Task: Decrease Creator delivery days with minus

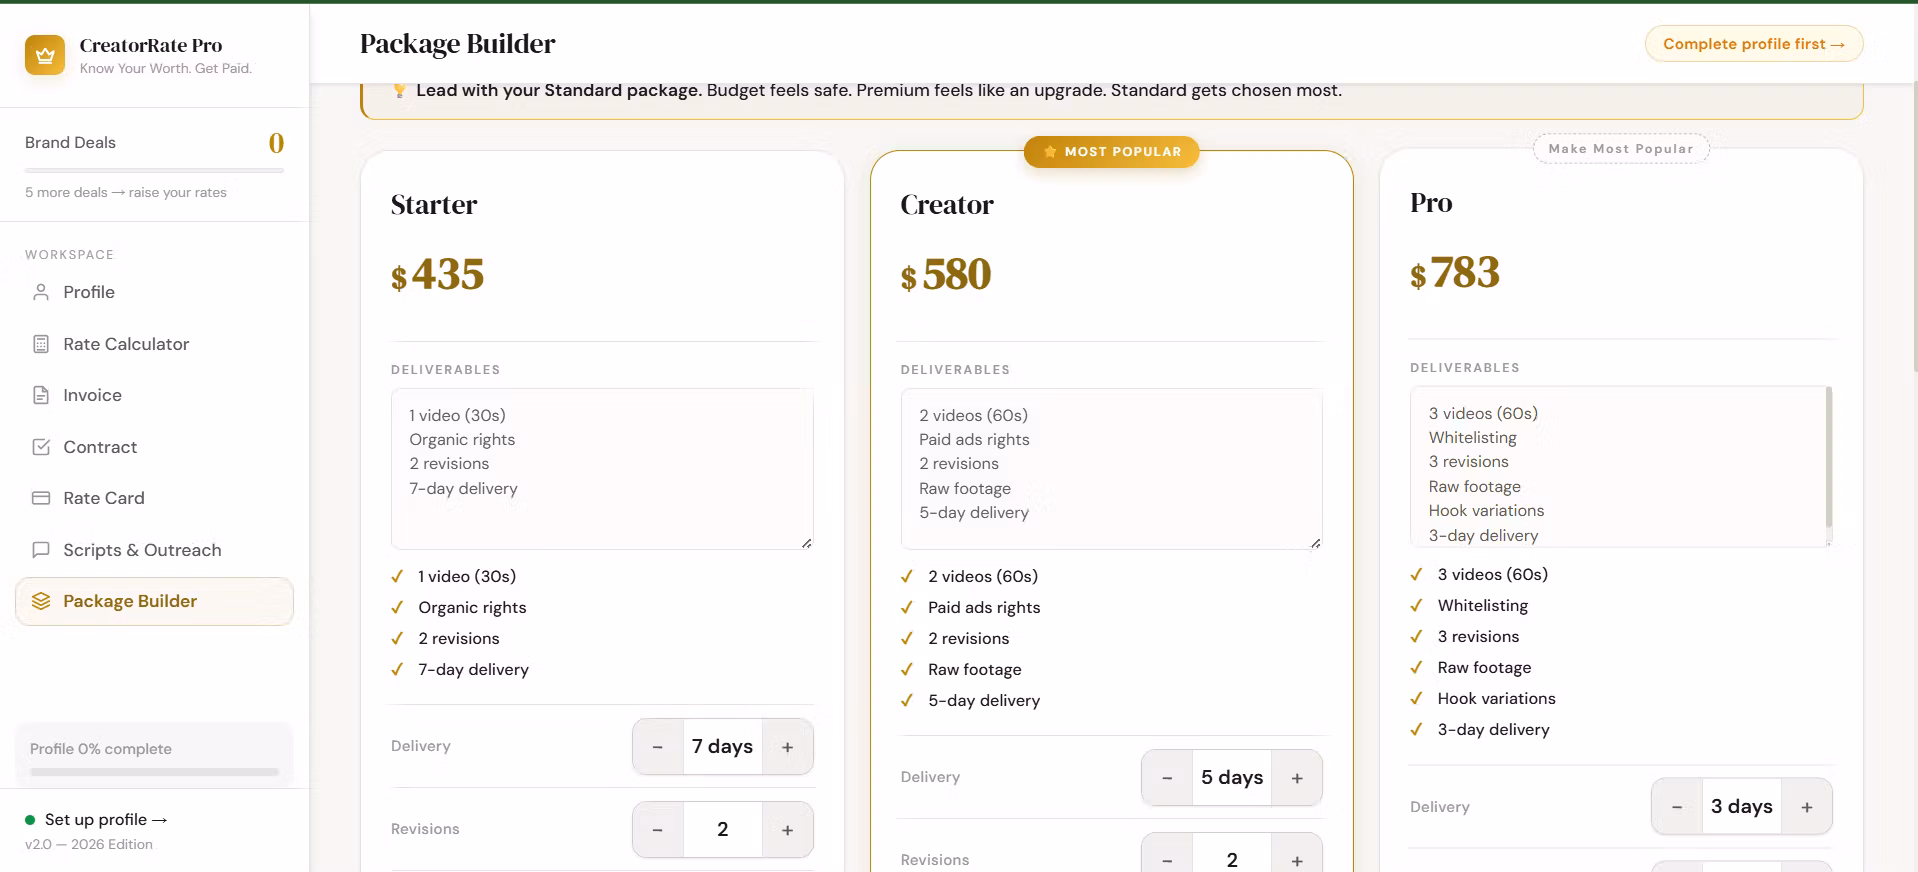Action: point(1167,778)
